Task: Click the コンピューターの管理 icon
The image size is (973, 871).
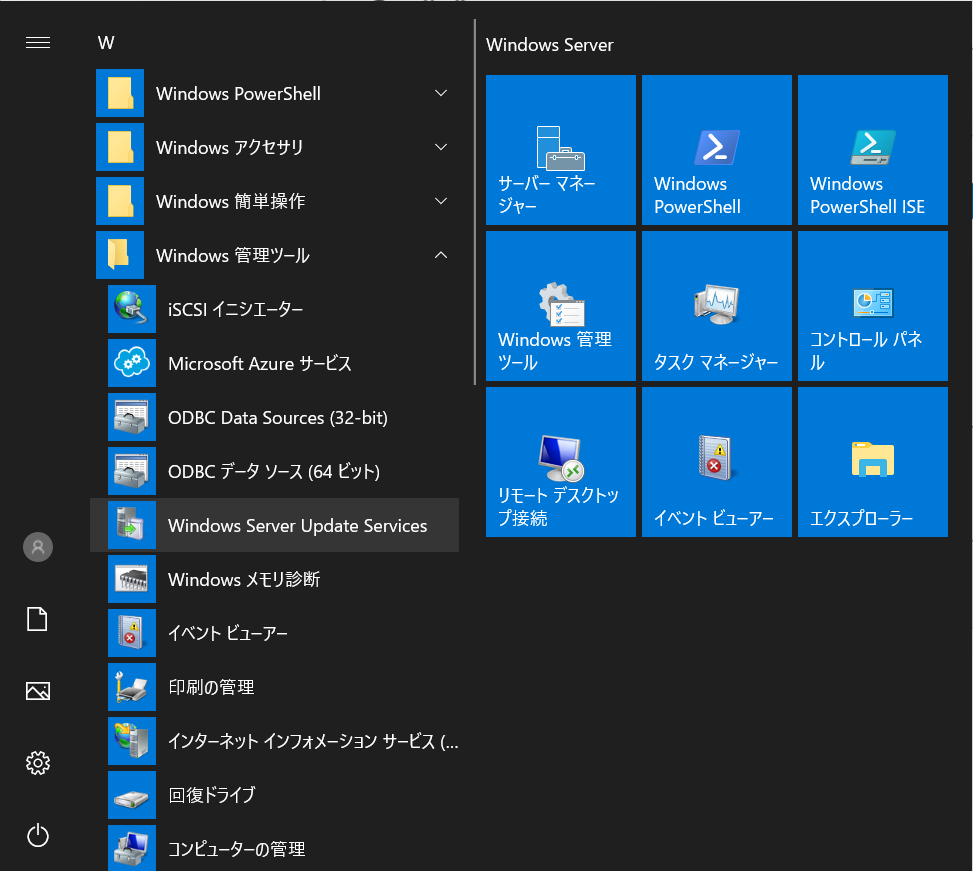Action: coord(132,847)
